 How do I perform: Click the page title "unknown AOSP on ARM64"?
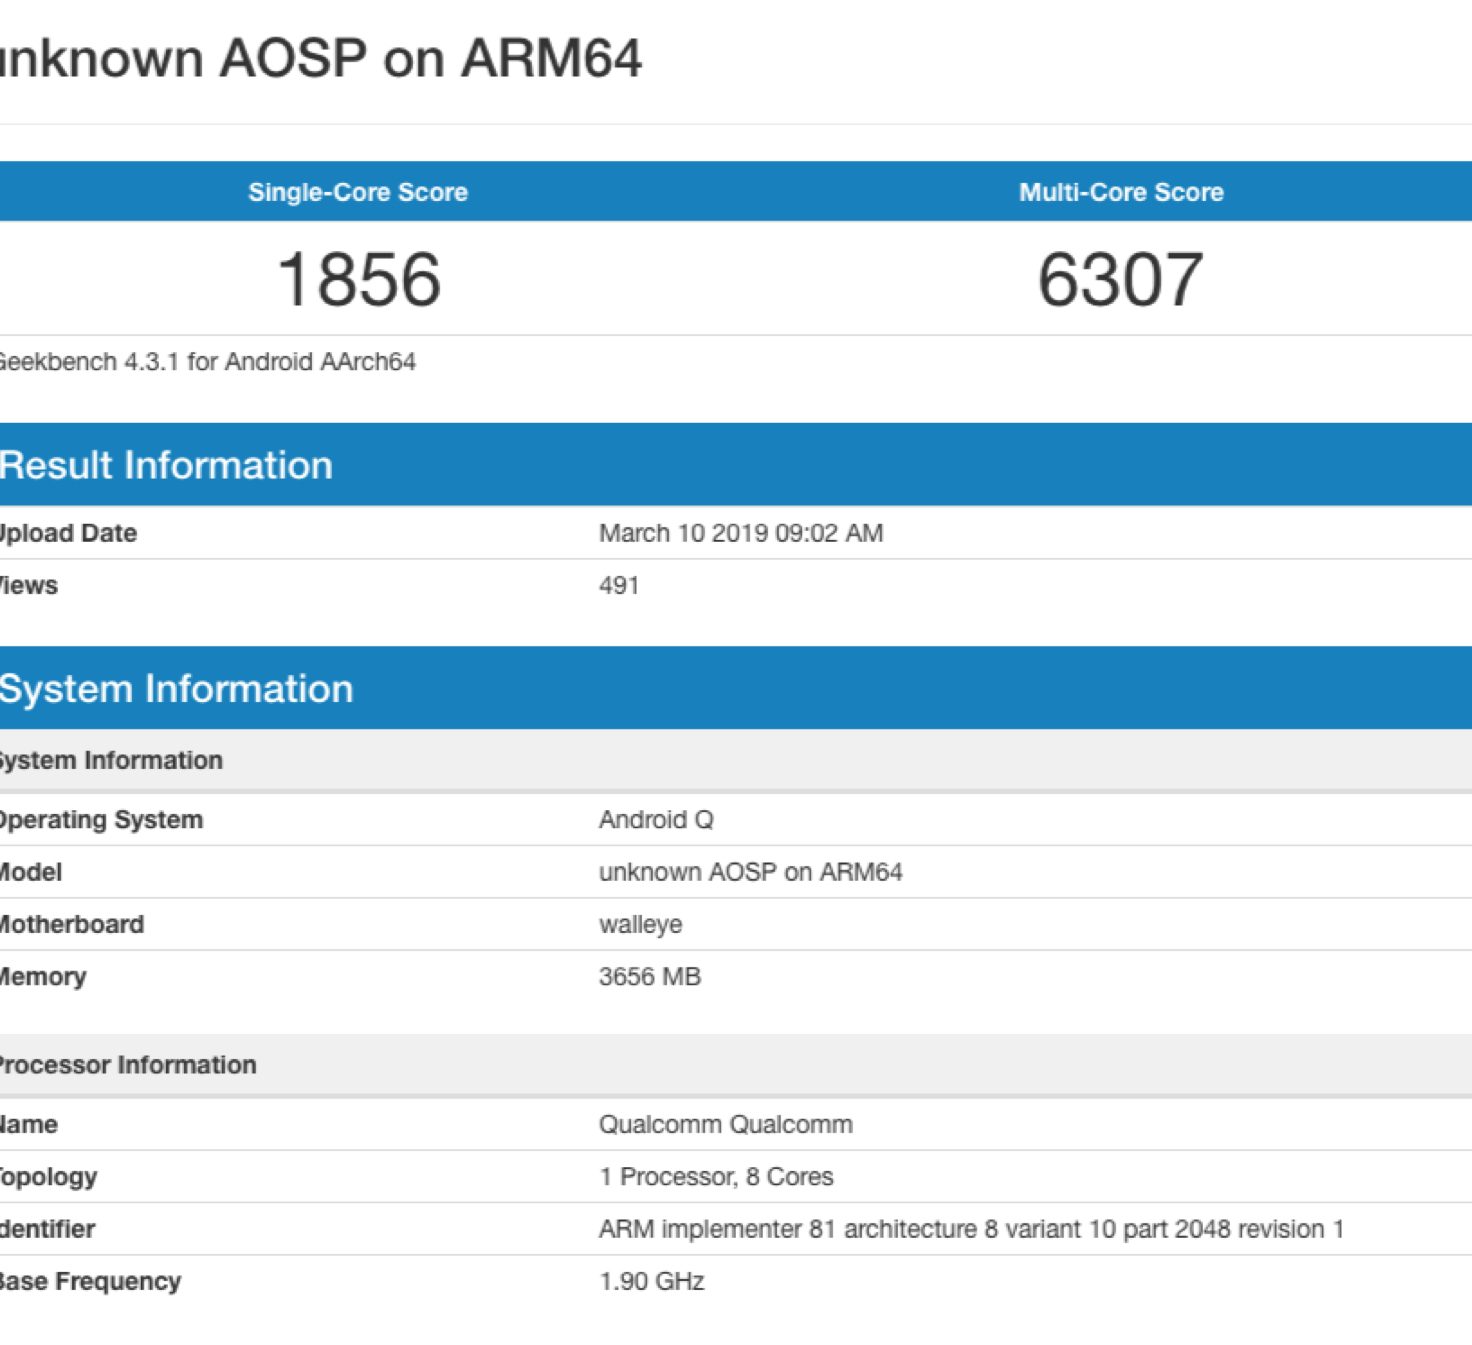320,58
